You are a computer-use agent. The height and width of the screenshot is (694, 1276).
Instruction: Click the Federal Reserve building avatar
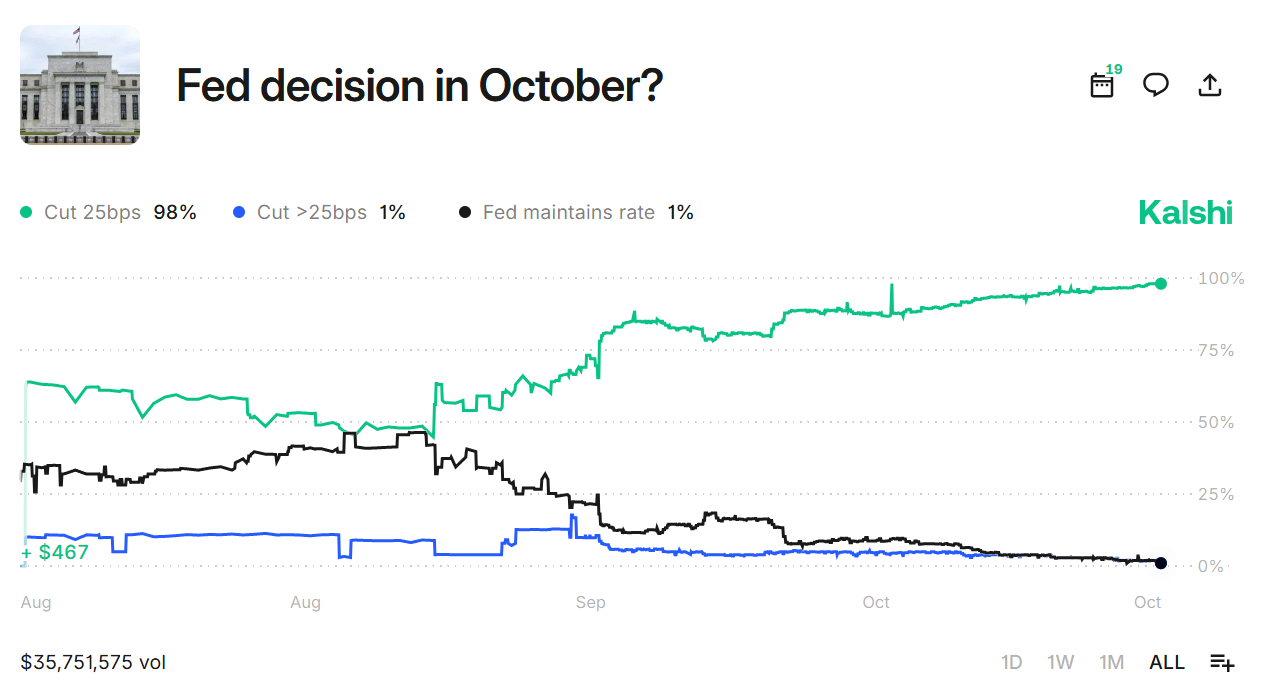click(80, 86)
